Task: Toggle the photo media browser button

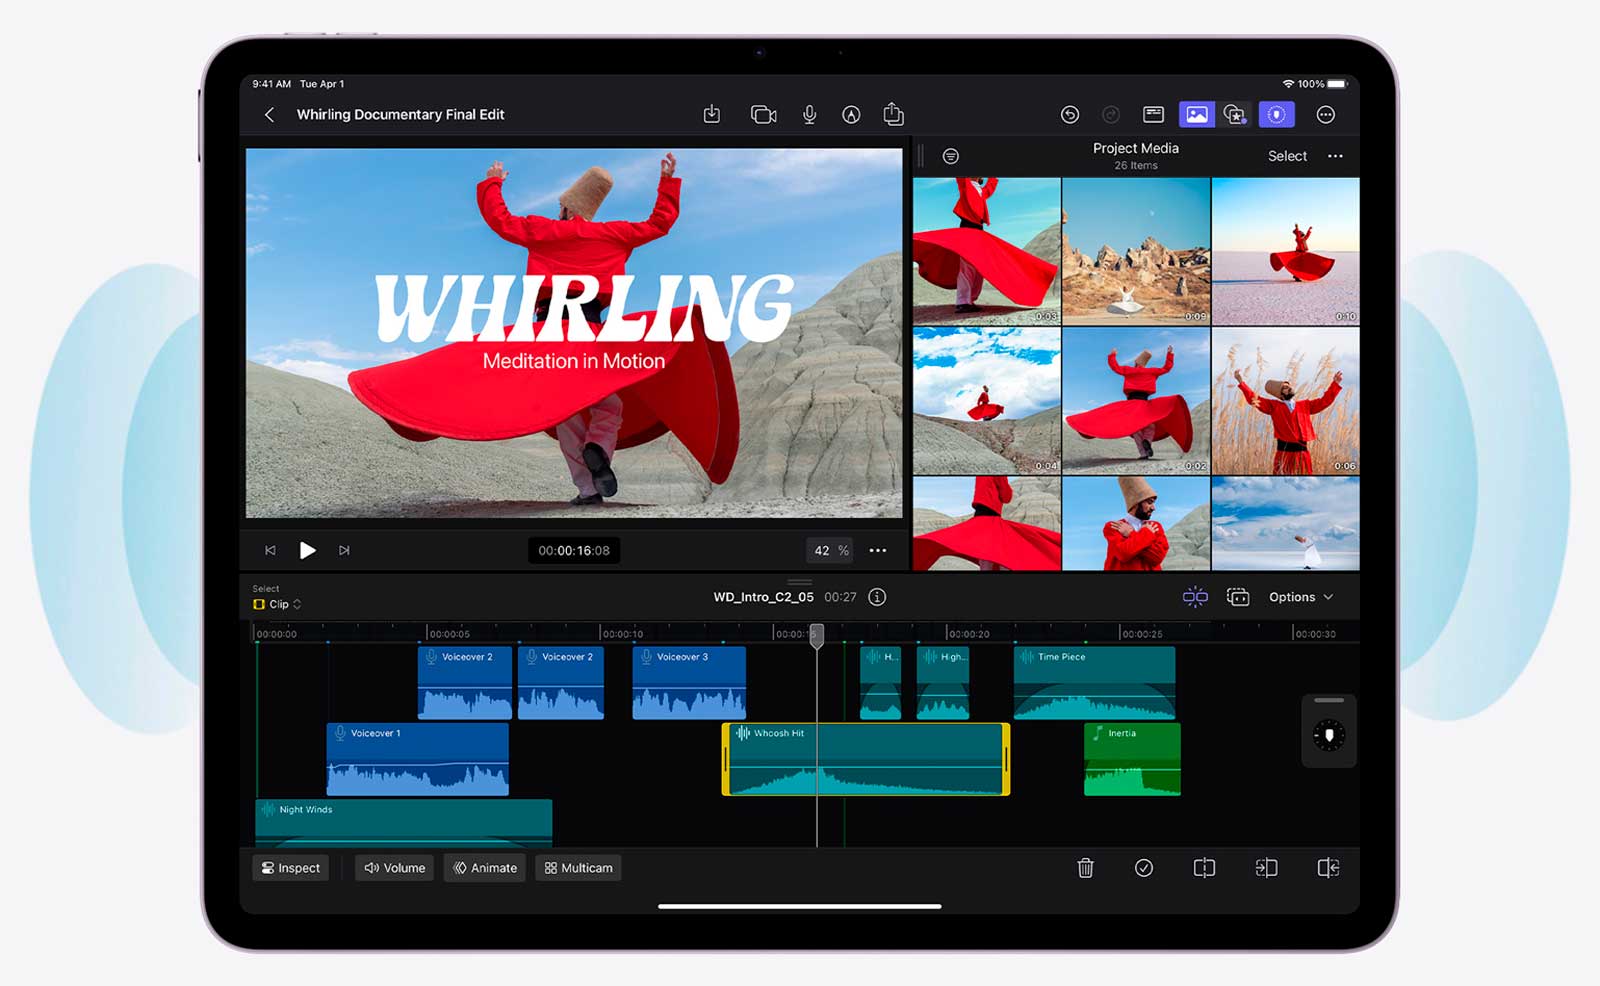Action: coord(1196,115)
